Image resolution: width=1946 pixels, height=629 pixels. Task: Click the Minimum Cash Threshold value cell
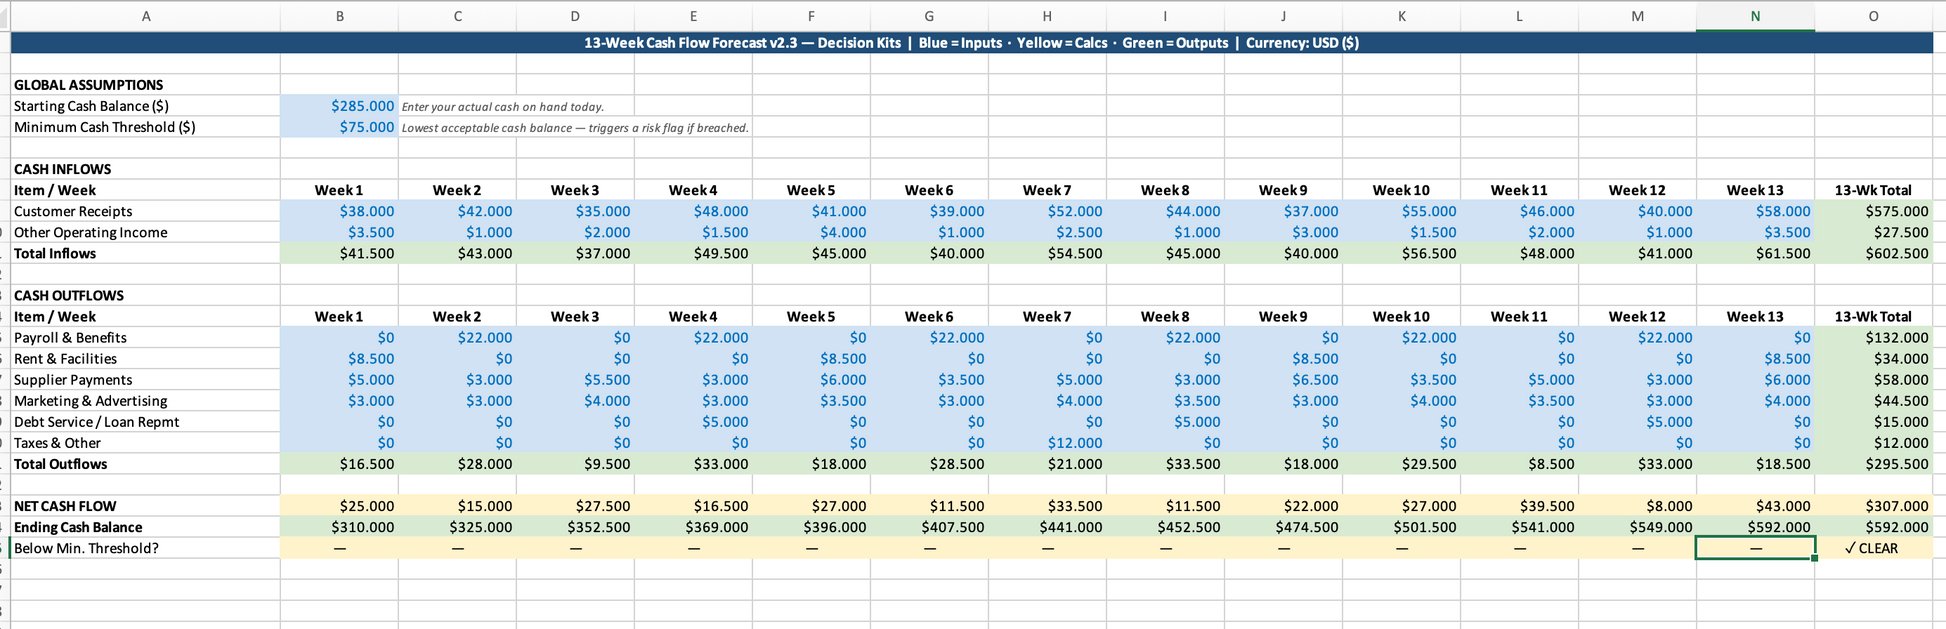[x=340, y=127]
